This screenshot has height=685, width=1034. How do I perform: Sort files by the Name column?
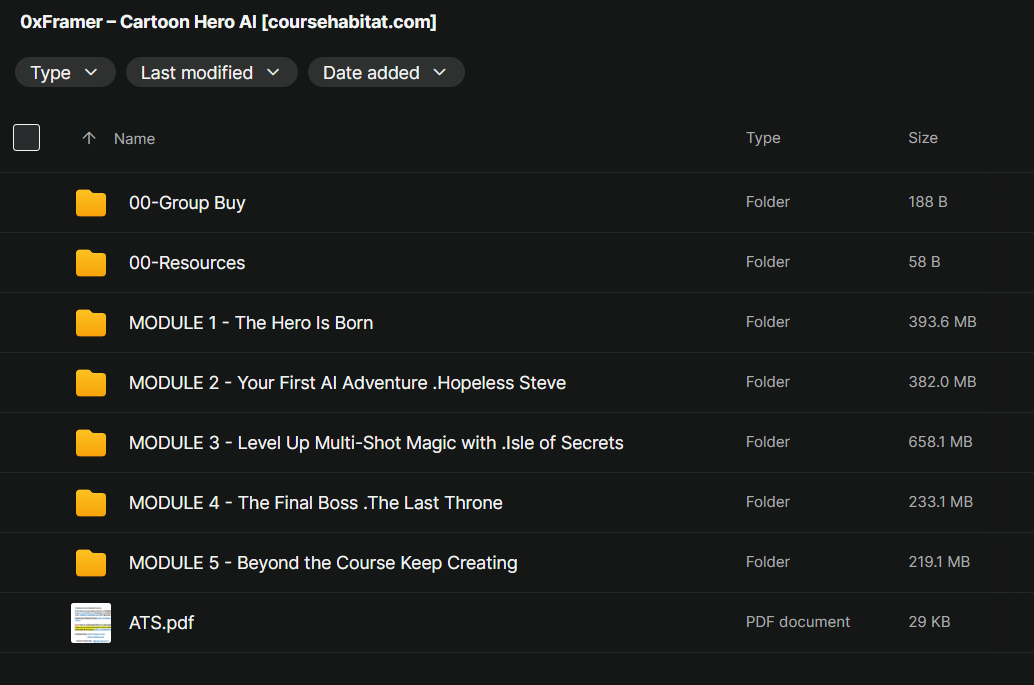pyautogui.click(x=134, y=139)
